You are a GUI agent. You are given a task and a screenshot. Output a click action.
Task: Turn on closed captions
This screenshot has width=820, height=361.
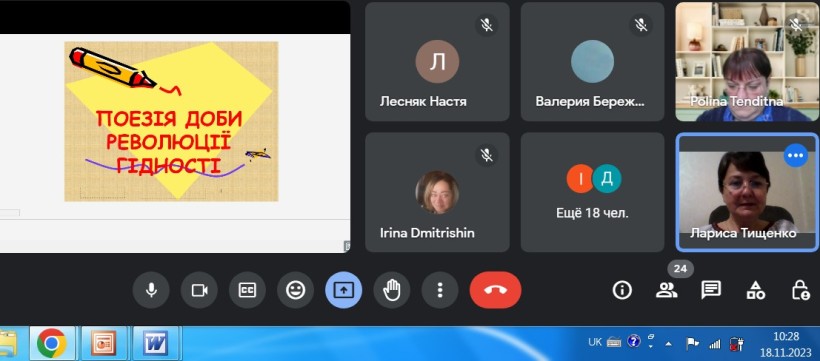247,290
